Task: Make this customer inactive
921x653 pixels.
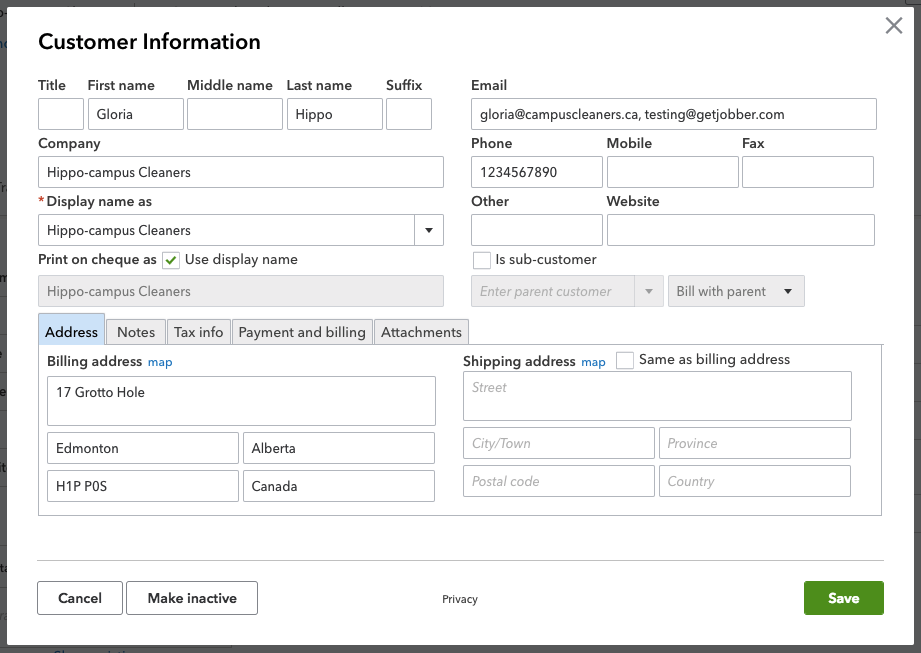Action: 191,598
